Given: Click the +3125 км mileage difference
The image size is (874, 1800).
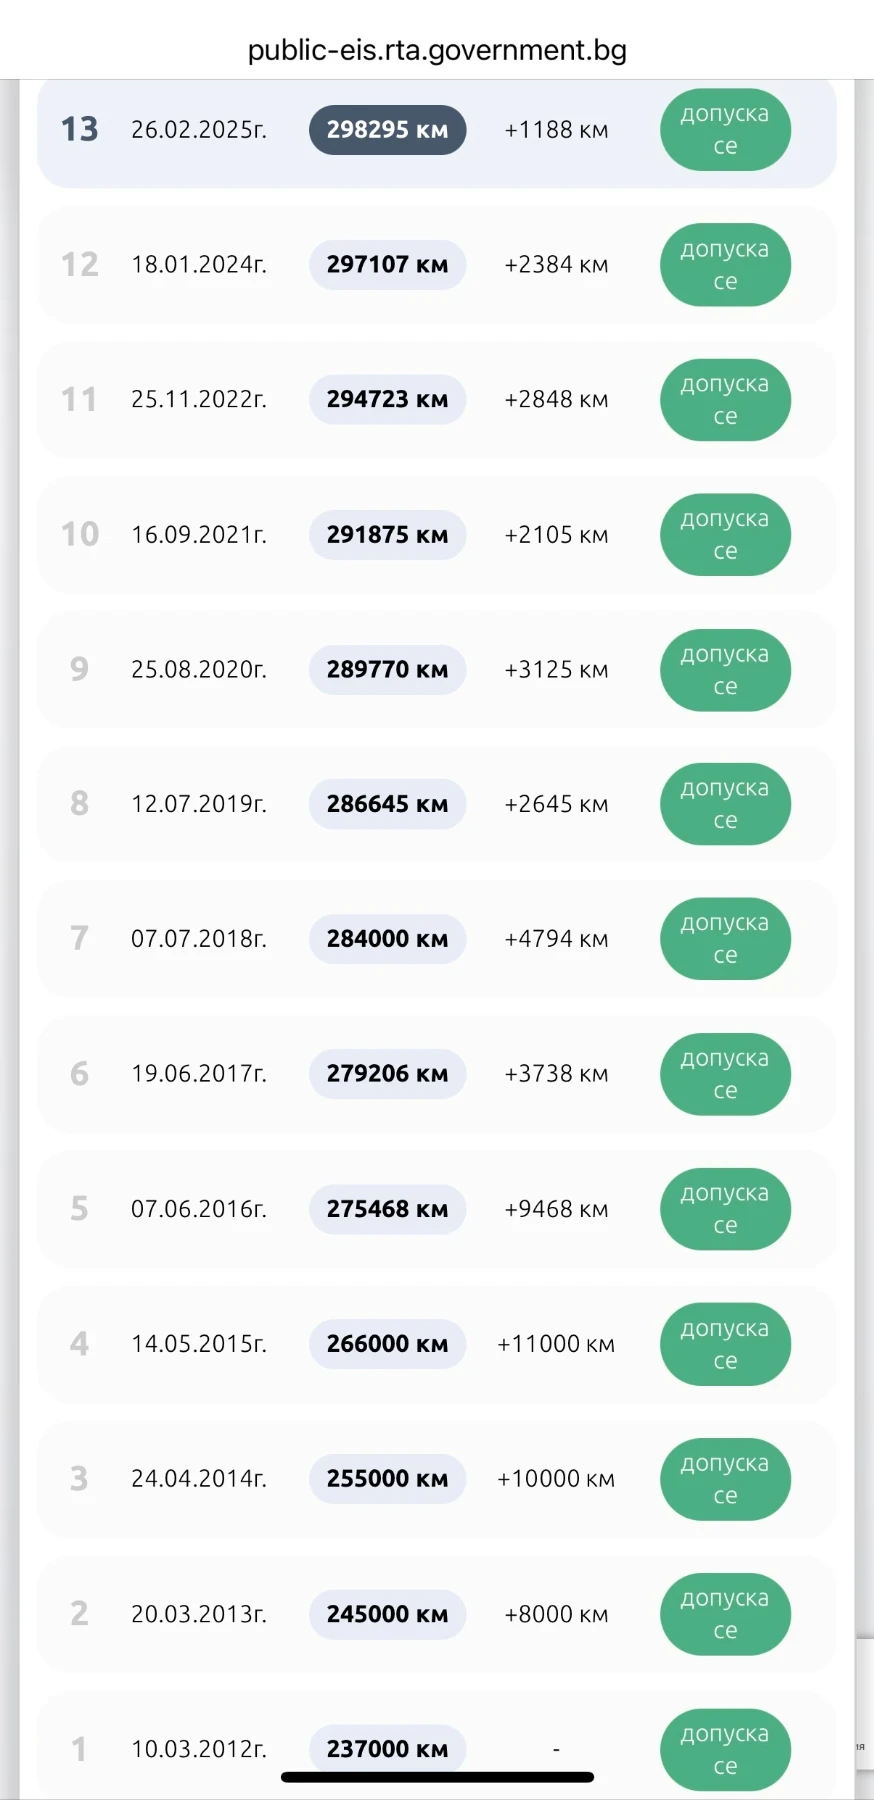Looking at the screenshot, I should (556, 669).
